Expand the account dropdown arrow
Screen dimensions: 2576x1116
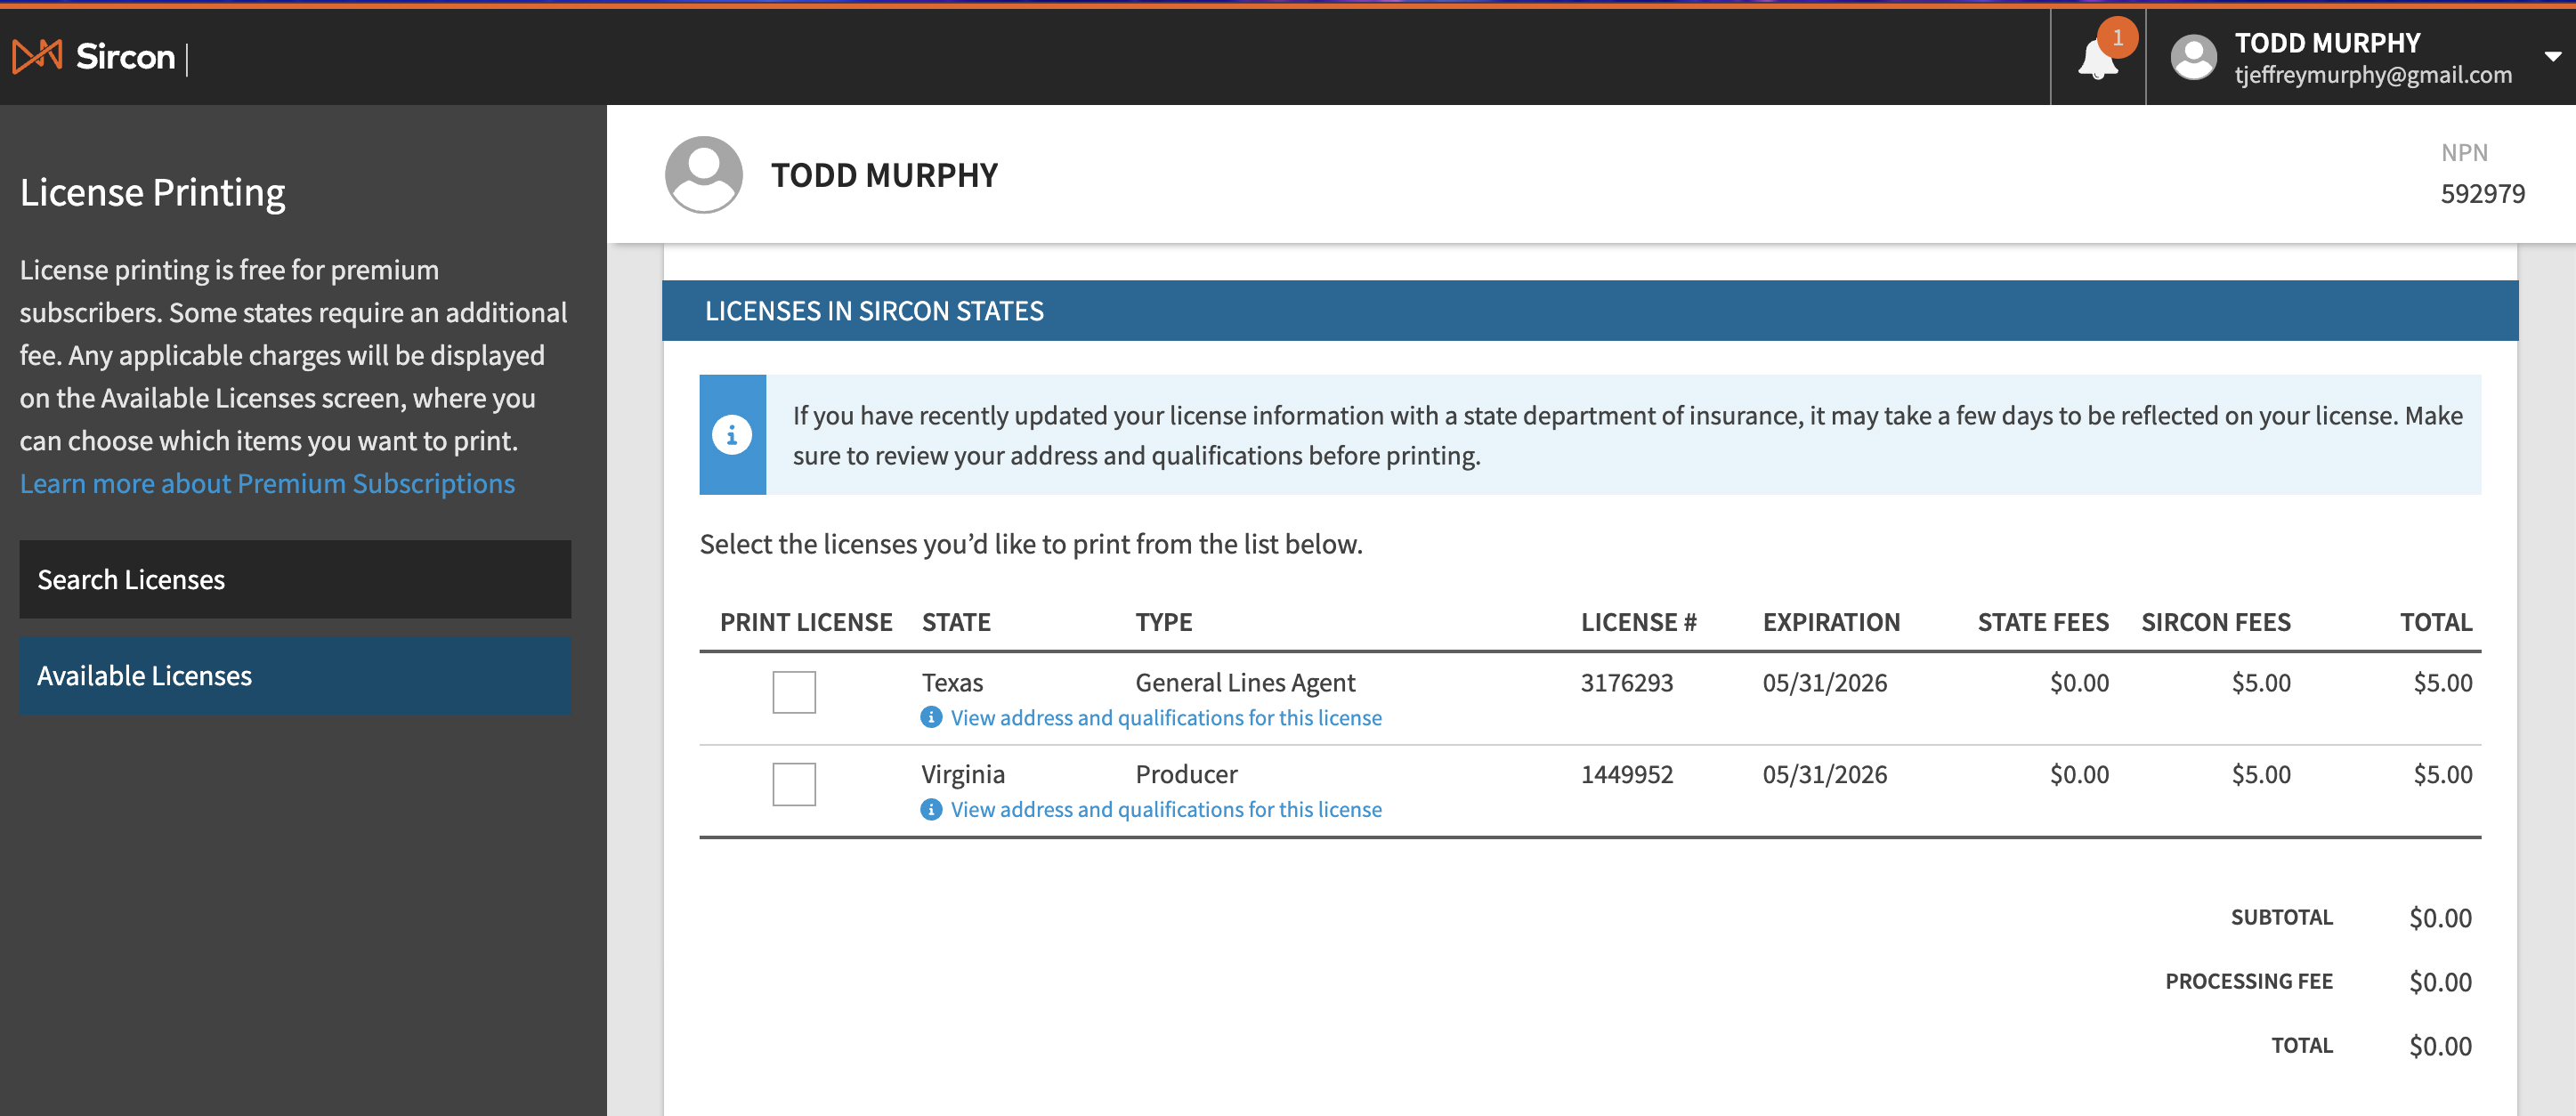point(2552,57)
